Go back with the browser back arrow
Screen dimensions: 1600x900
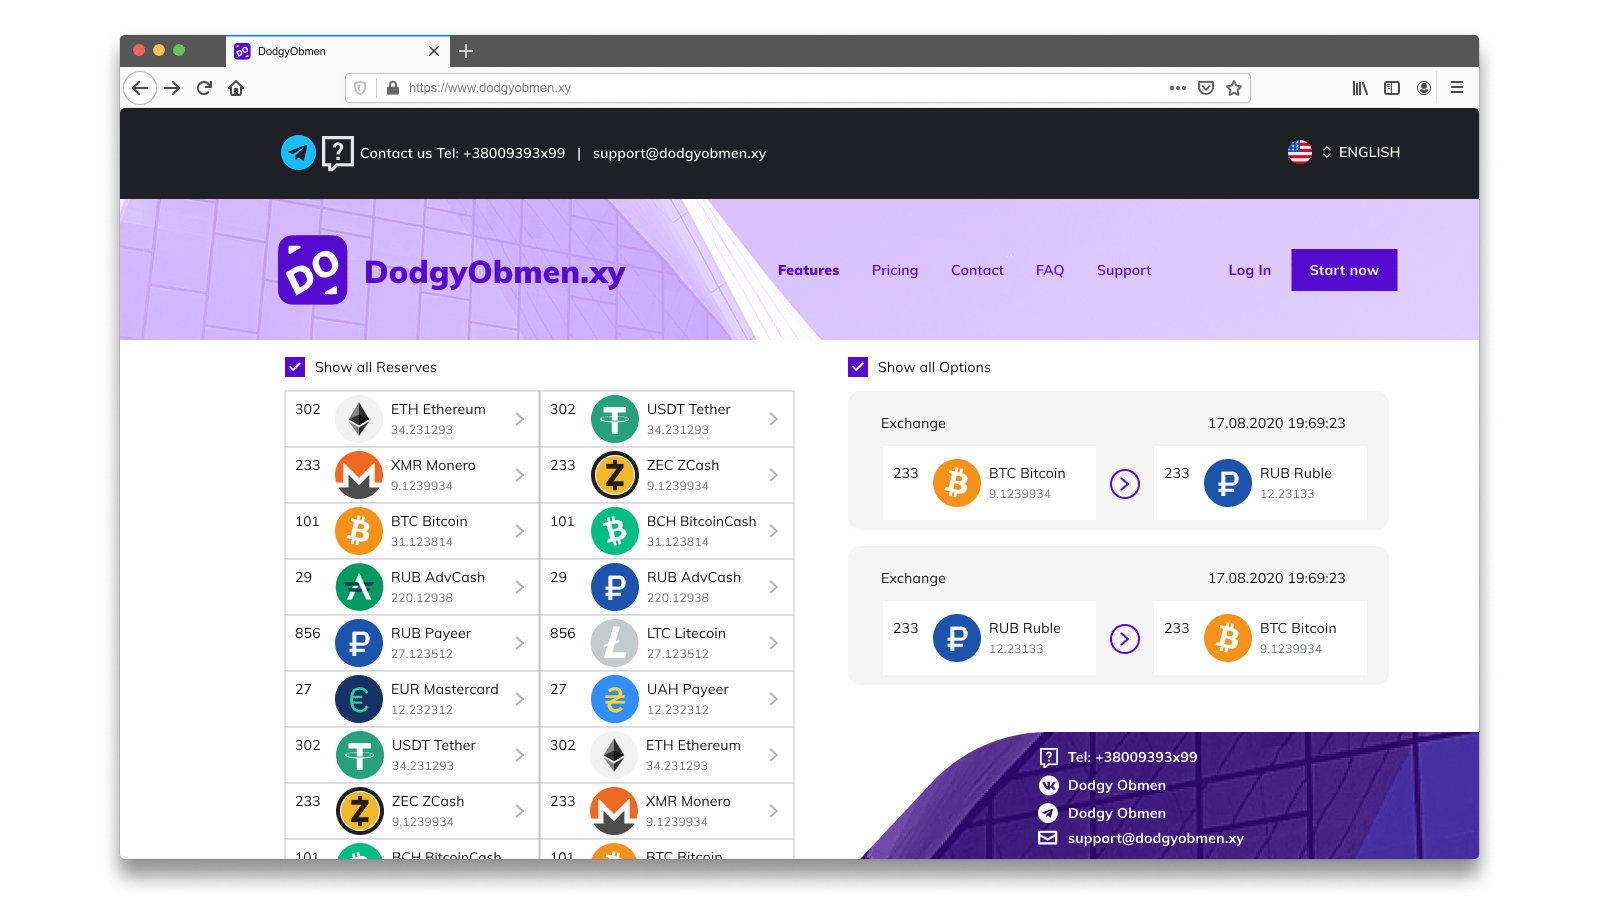point(140,88)
